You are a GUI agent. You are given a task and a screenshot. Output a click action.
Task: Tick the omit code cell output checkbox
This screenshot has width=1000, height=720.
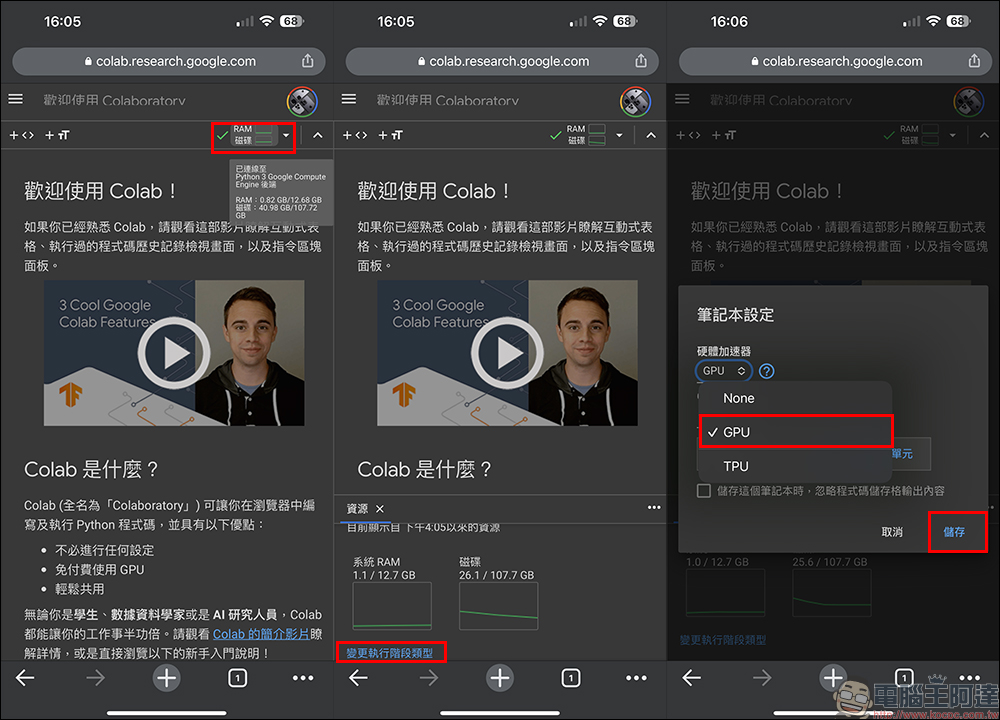coord(704,491)
